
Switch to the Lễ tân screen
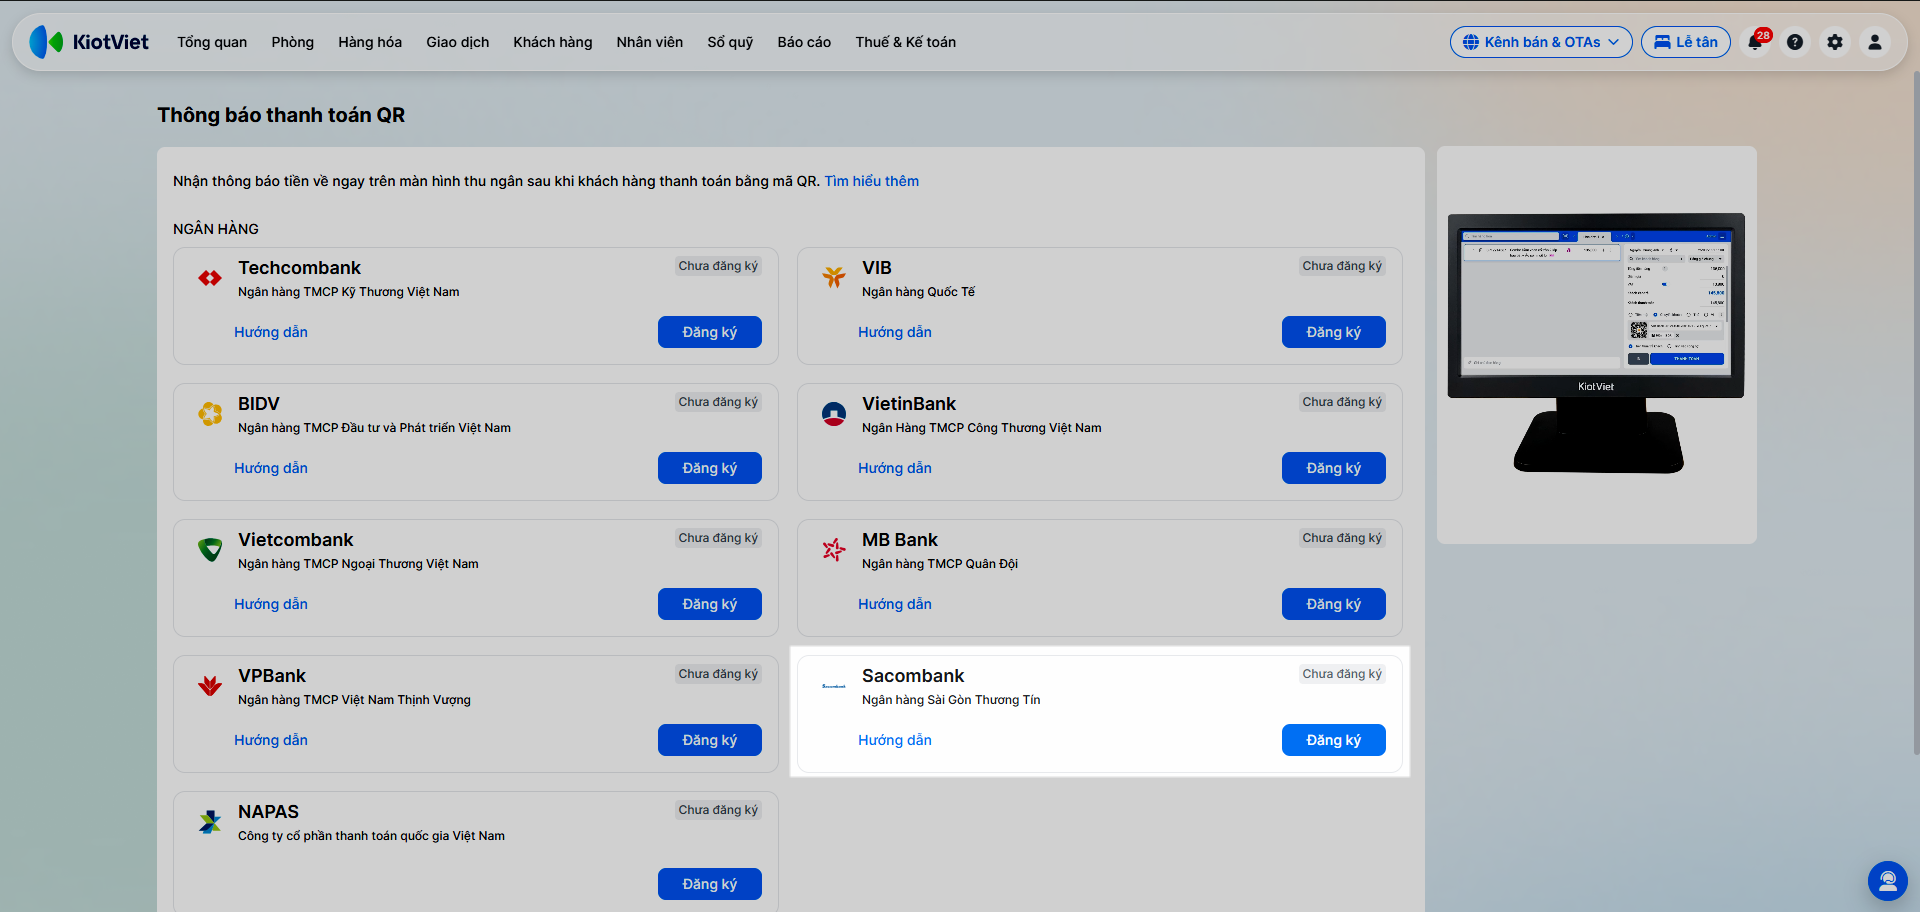click(x=1686, y=42)
